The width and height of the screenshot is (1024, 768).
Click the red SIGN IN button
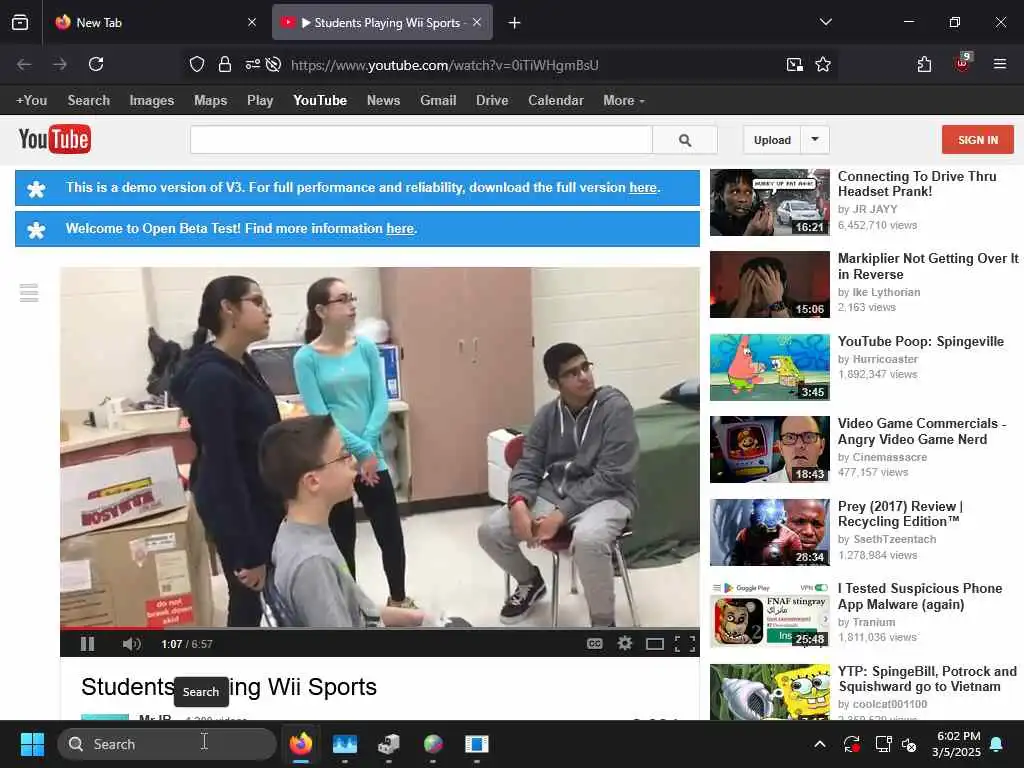(978, 140)
